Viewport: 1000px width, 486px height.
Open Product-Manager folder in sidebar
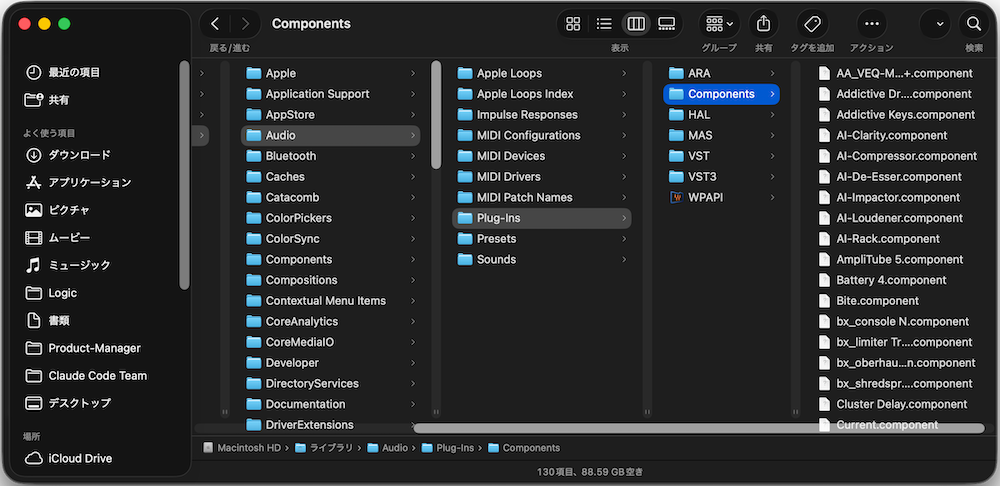tap(83, 348)
